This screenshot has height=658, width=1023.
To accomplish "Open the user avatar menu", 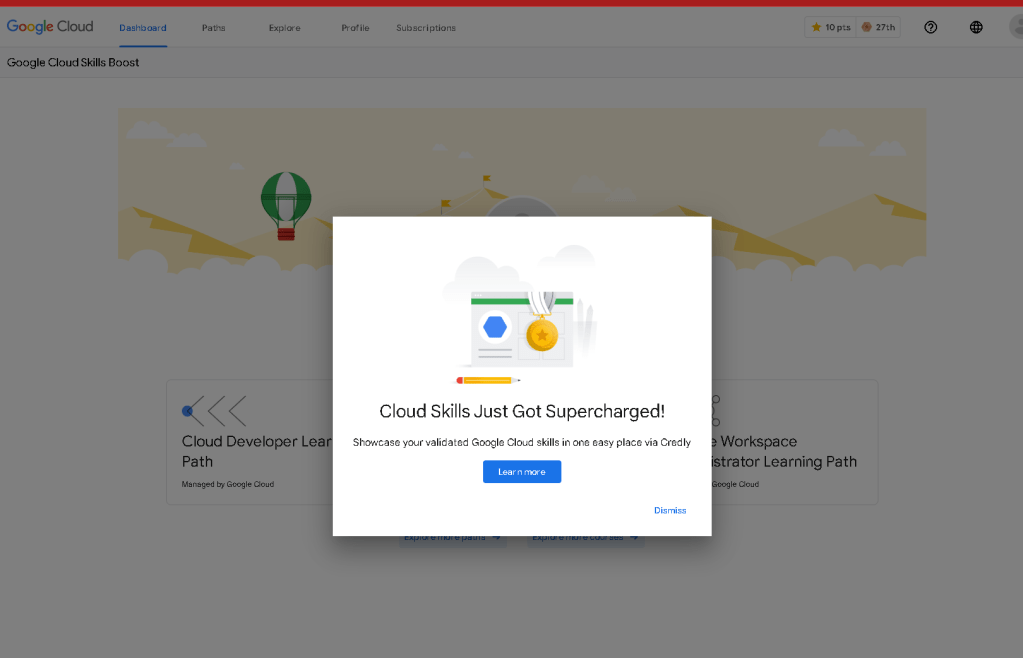I will pos(1016,27).
